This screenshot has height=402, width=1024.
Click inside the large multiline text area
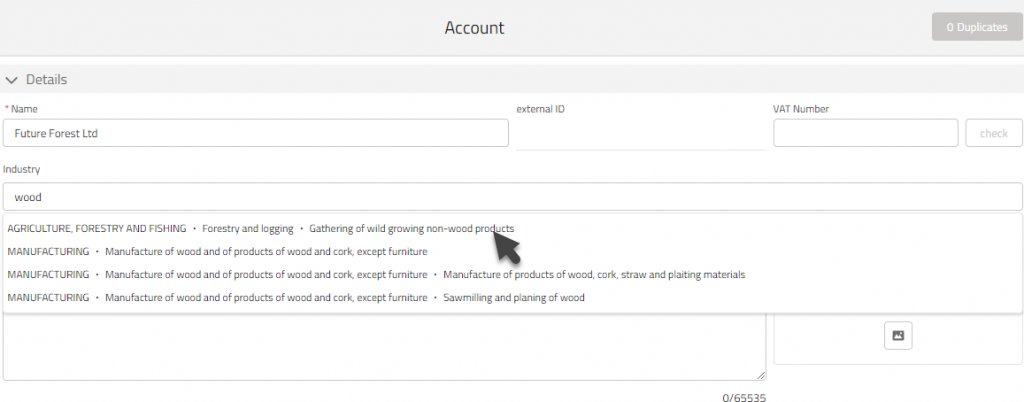(384, 350)
